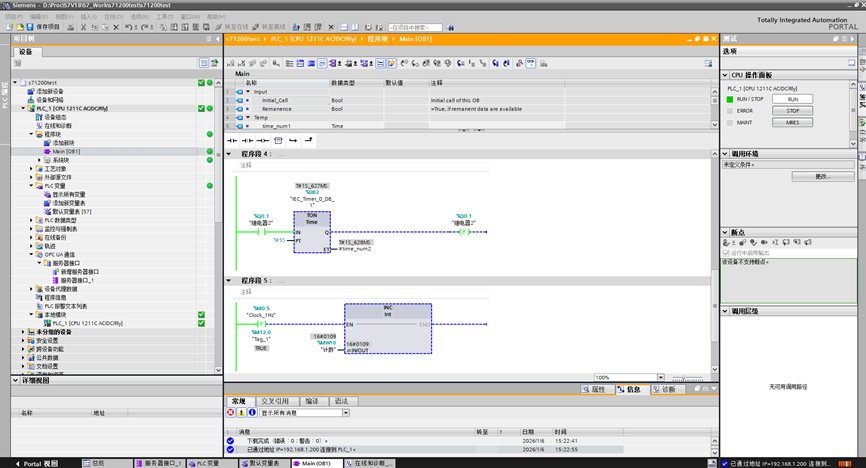This screenshot has height=468, width=866.
Task: Click the checkmark beside 本地模块 row
Action: coord(202,315)
